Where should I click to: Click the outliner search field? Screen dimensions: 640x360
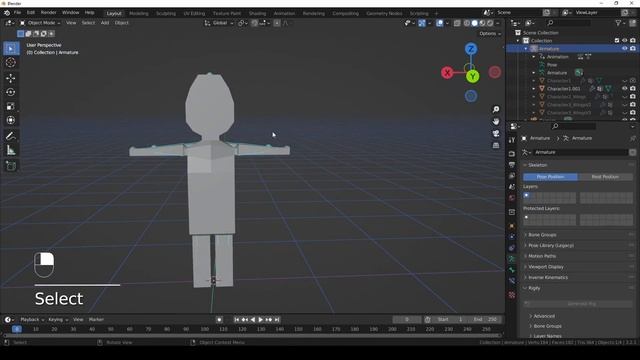pyautogui.click(x=569, y=23)
